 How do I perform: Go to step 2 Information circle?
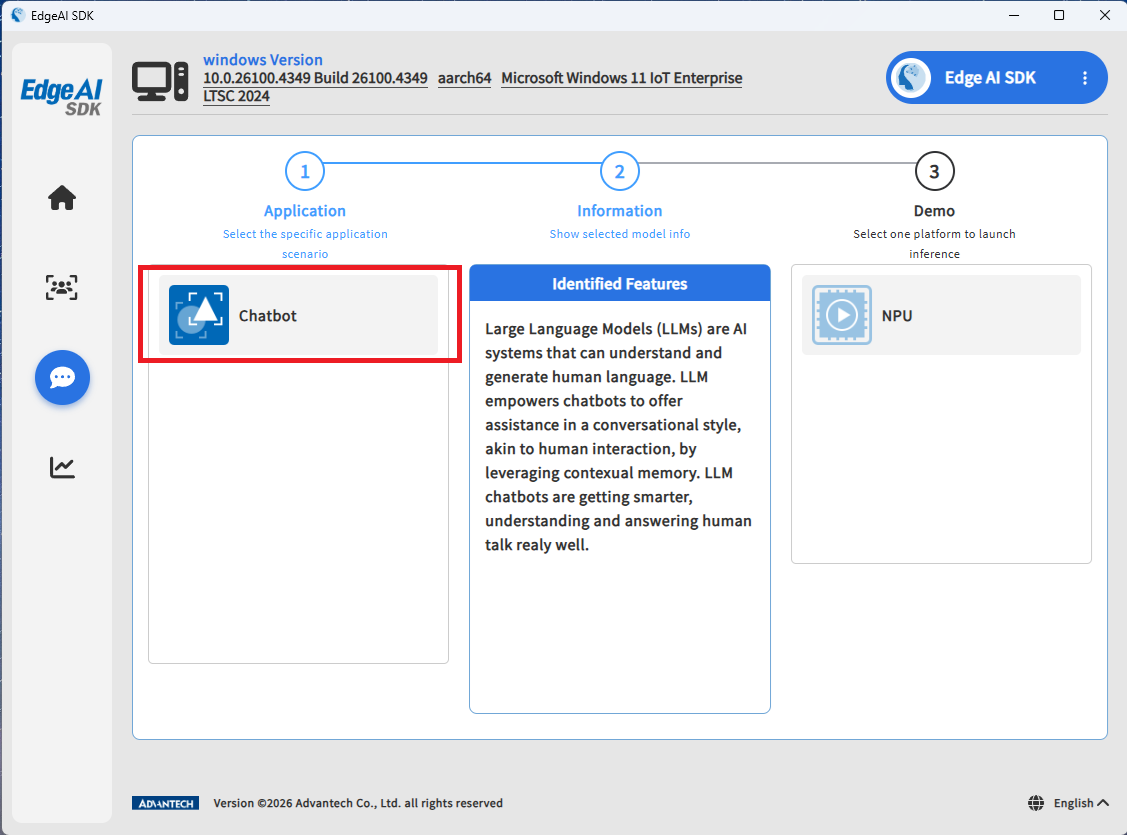(620, 171)
